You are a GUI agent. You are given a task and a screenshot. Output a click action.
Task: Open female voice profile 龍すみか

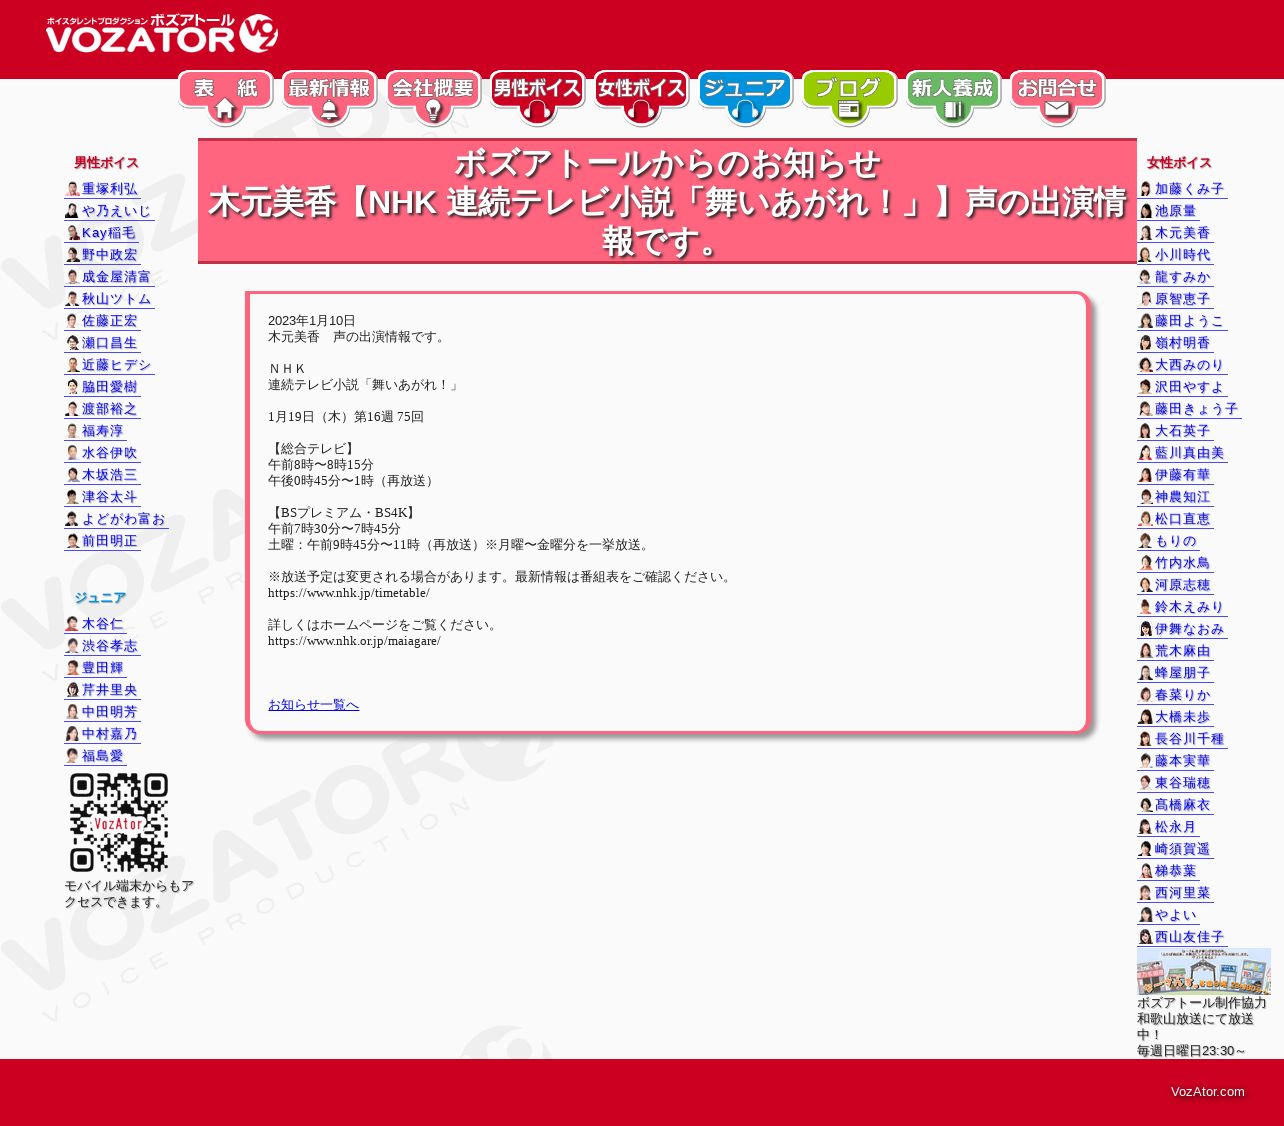(1175, 277)
